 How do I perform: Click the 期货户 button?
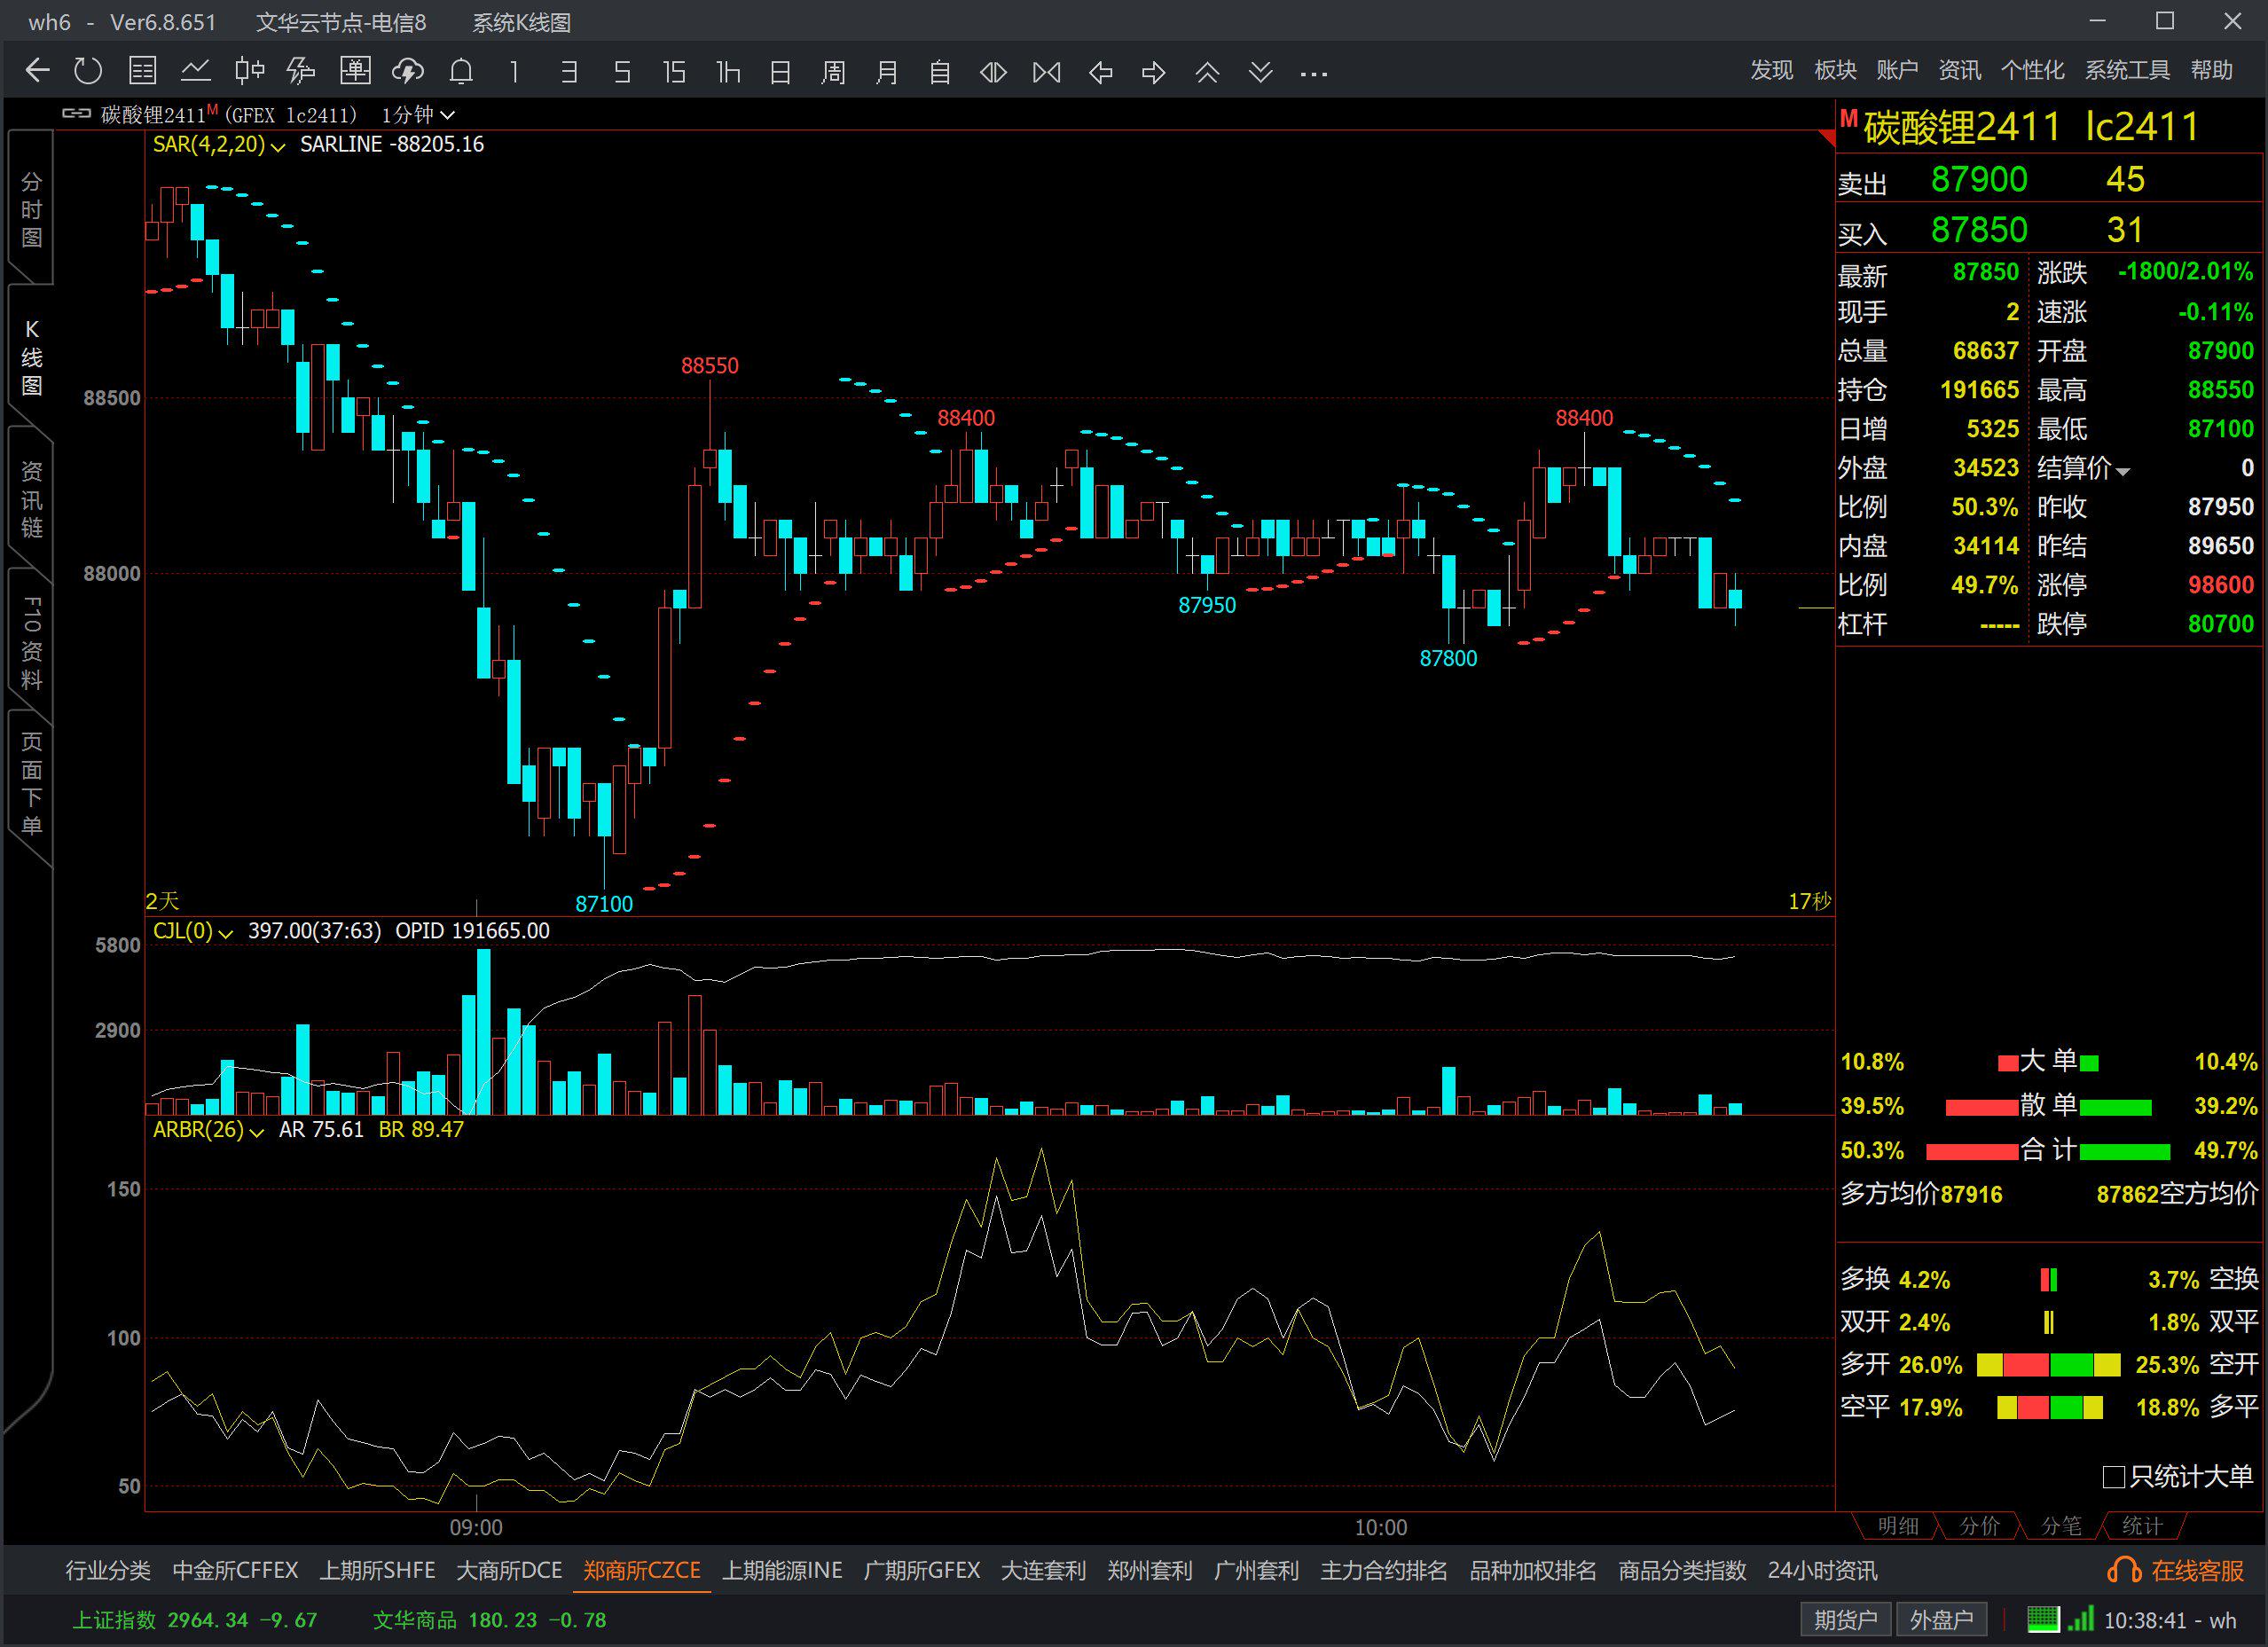(x=1845, y=1620)
